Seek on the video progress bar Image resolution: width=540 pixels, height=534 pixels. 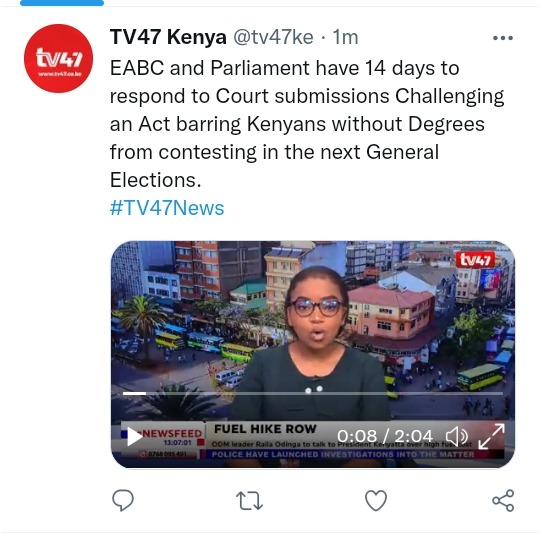tap(313, 393)
